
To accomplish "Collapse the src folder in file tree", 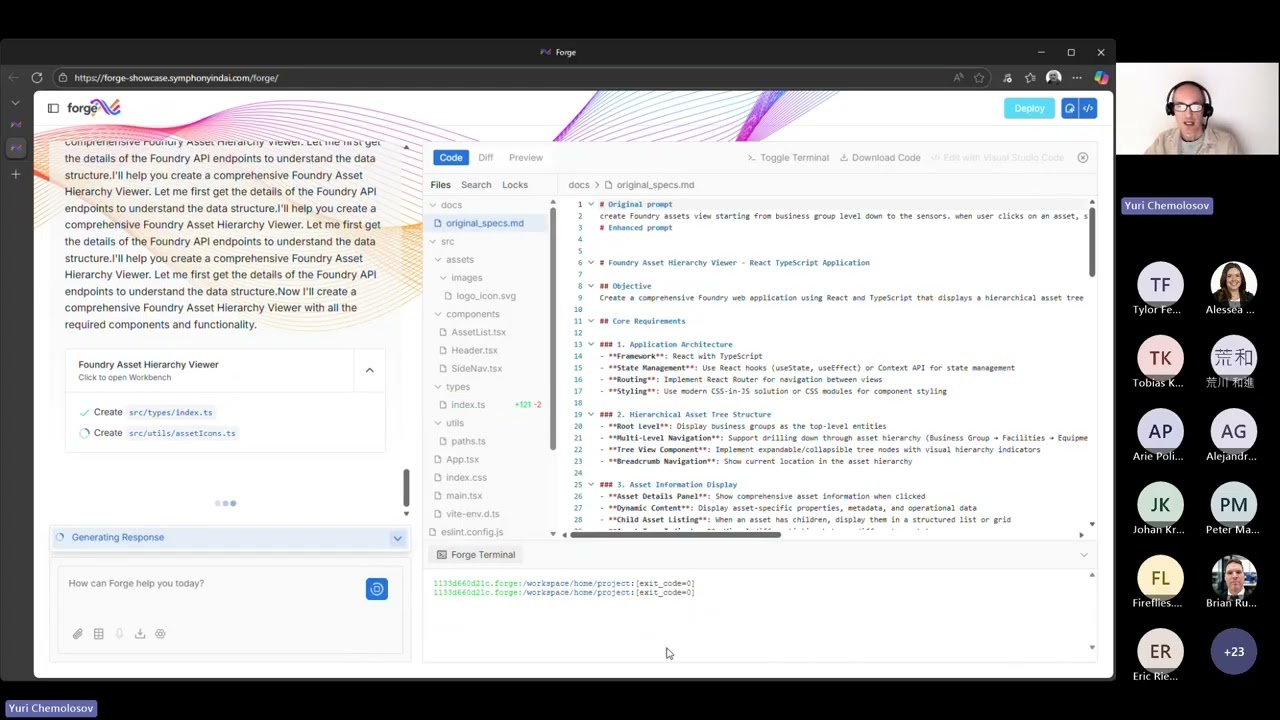I will tap(433, 241).
